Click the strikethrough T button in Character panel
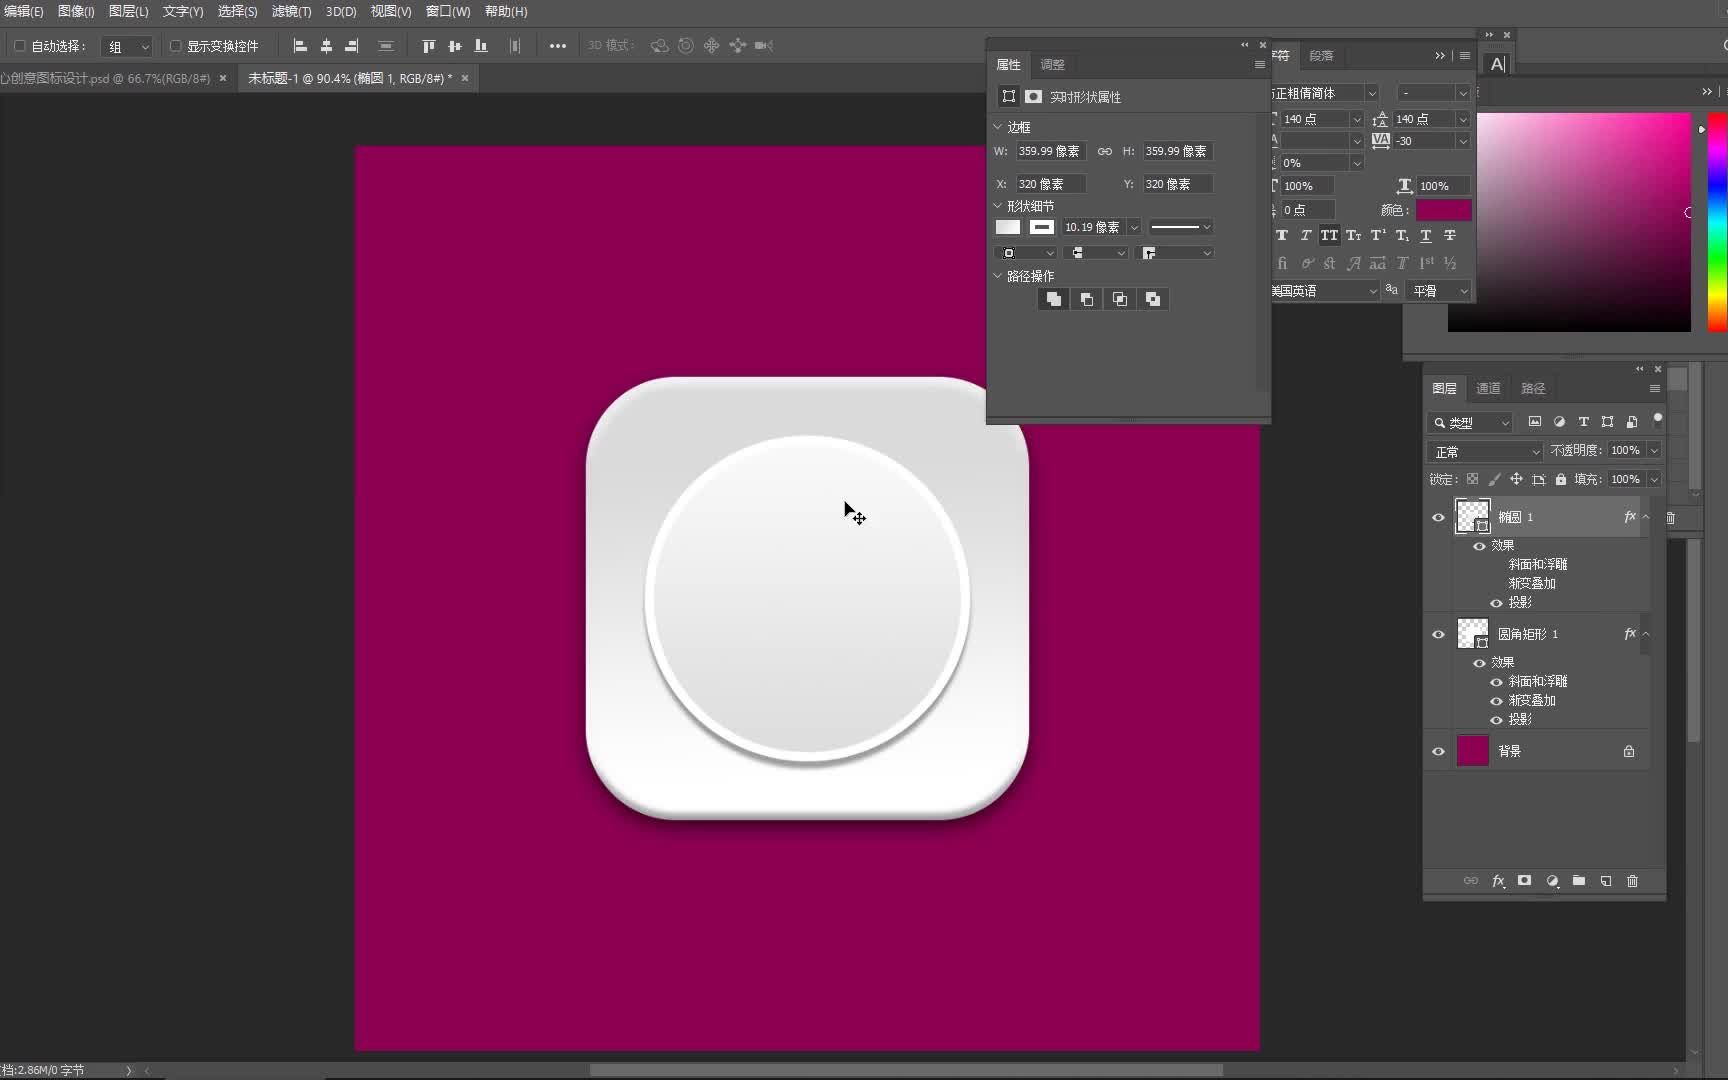The image size is (1728, 1080). (x=1450, y=235)
